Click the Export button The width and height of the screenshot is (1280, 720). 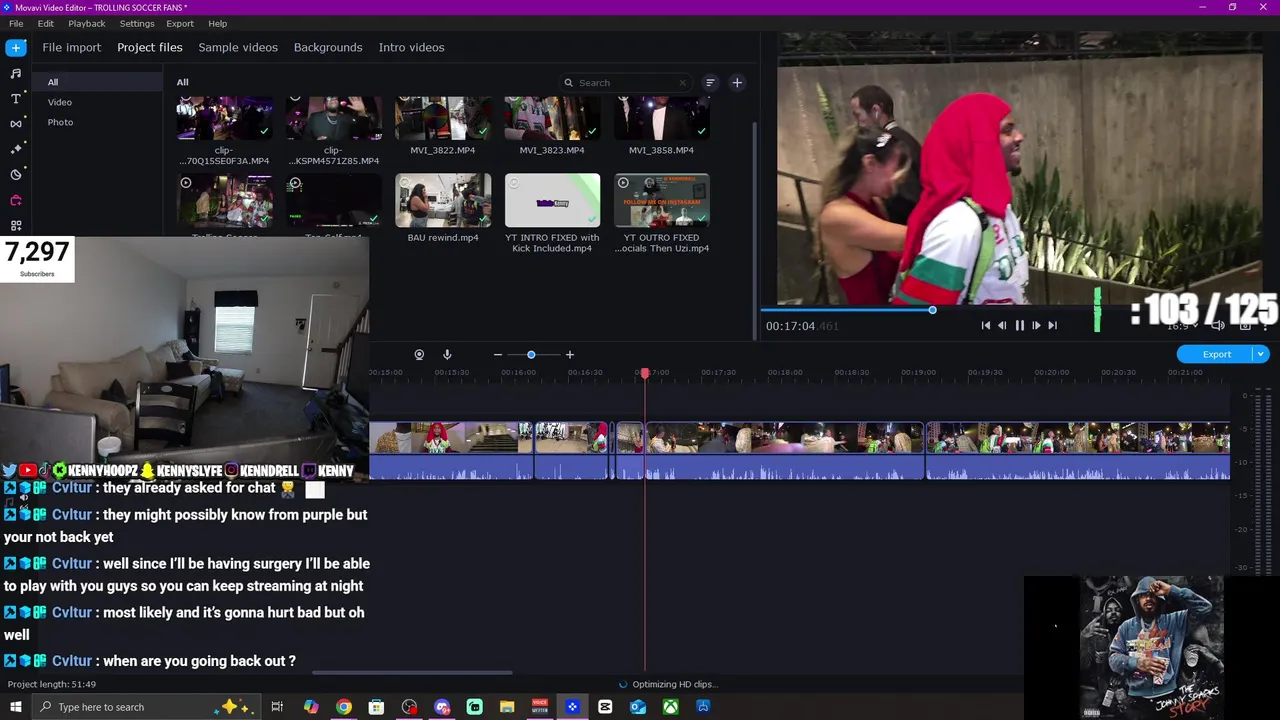pos(1216,354)
